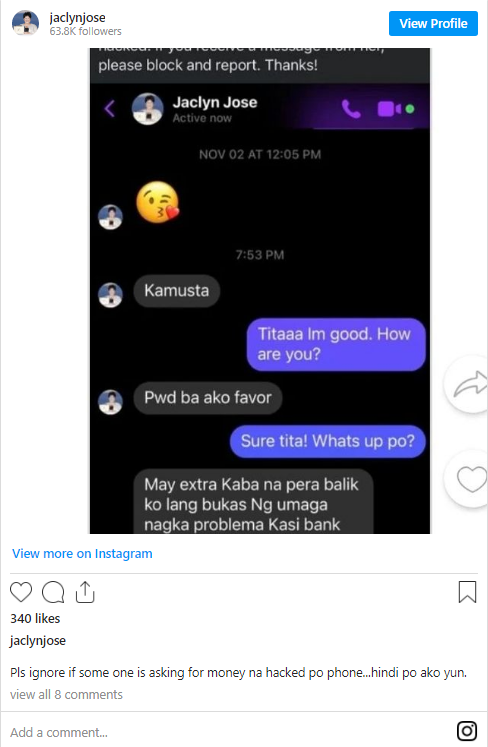Save the post with the bookmark icon

point(467,592)
